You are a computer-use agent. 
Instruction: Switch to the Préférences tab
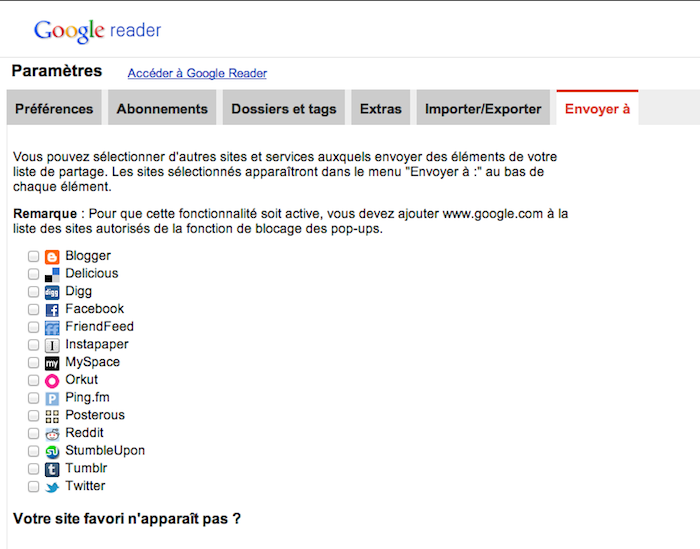coord(54,109)
